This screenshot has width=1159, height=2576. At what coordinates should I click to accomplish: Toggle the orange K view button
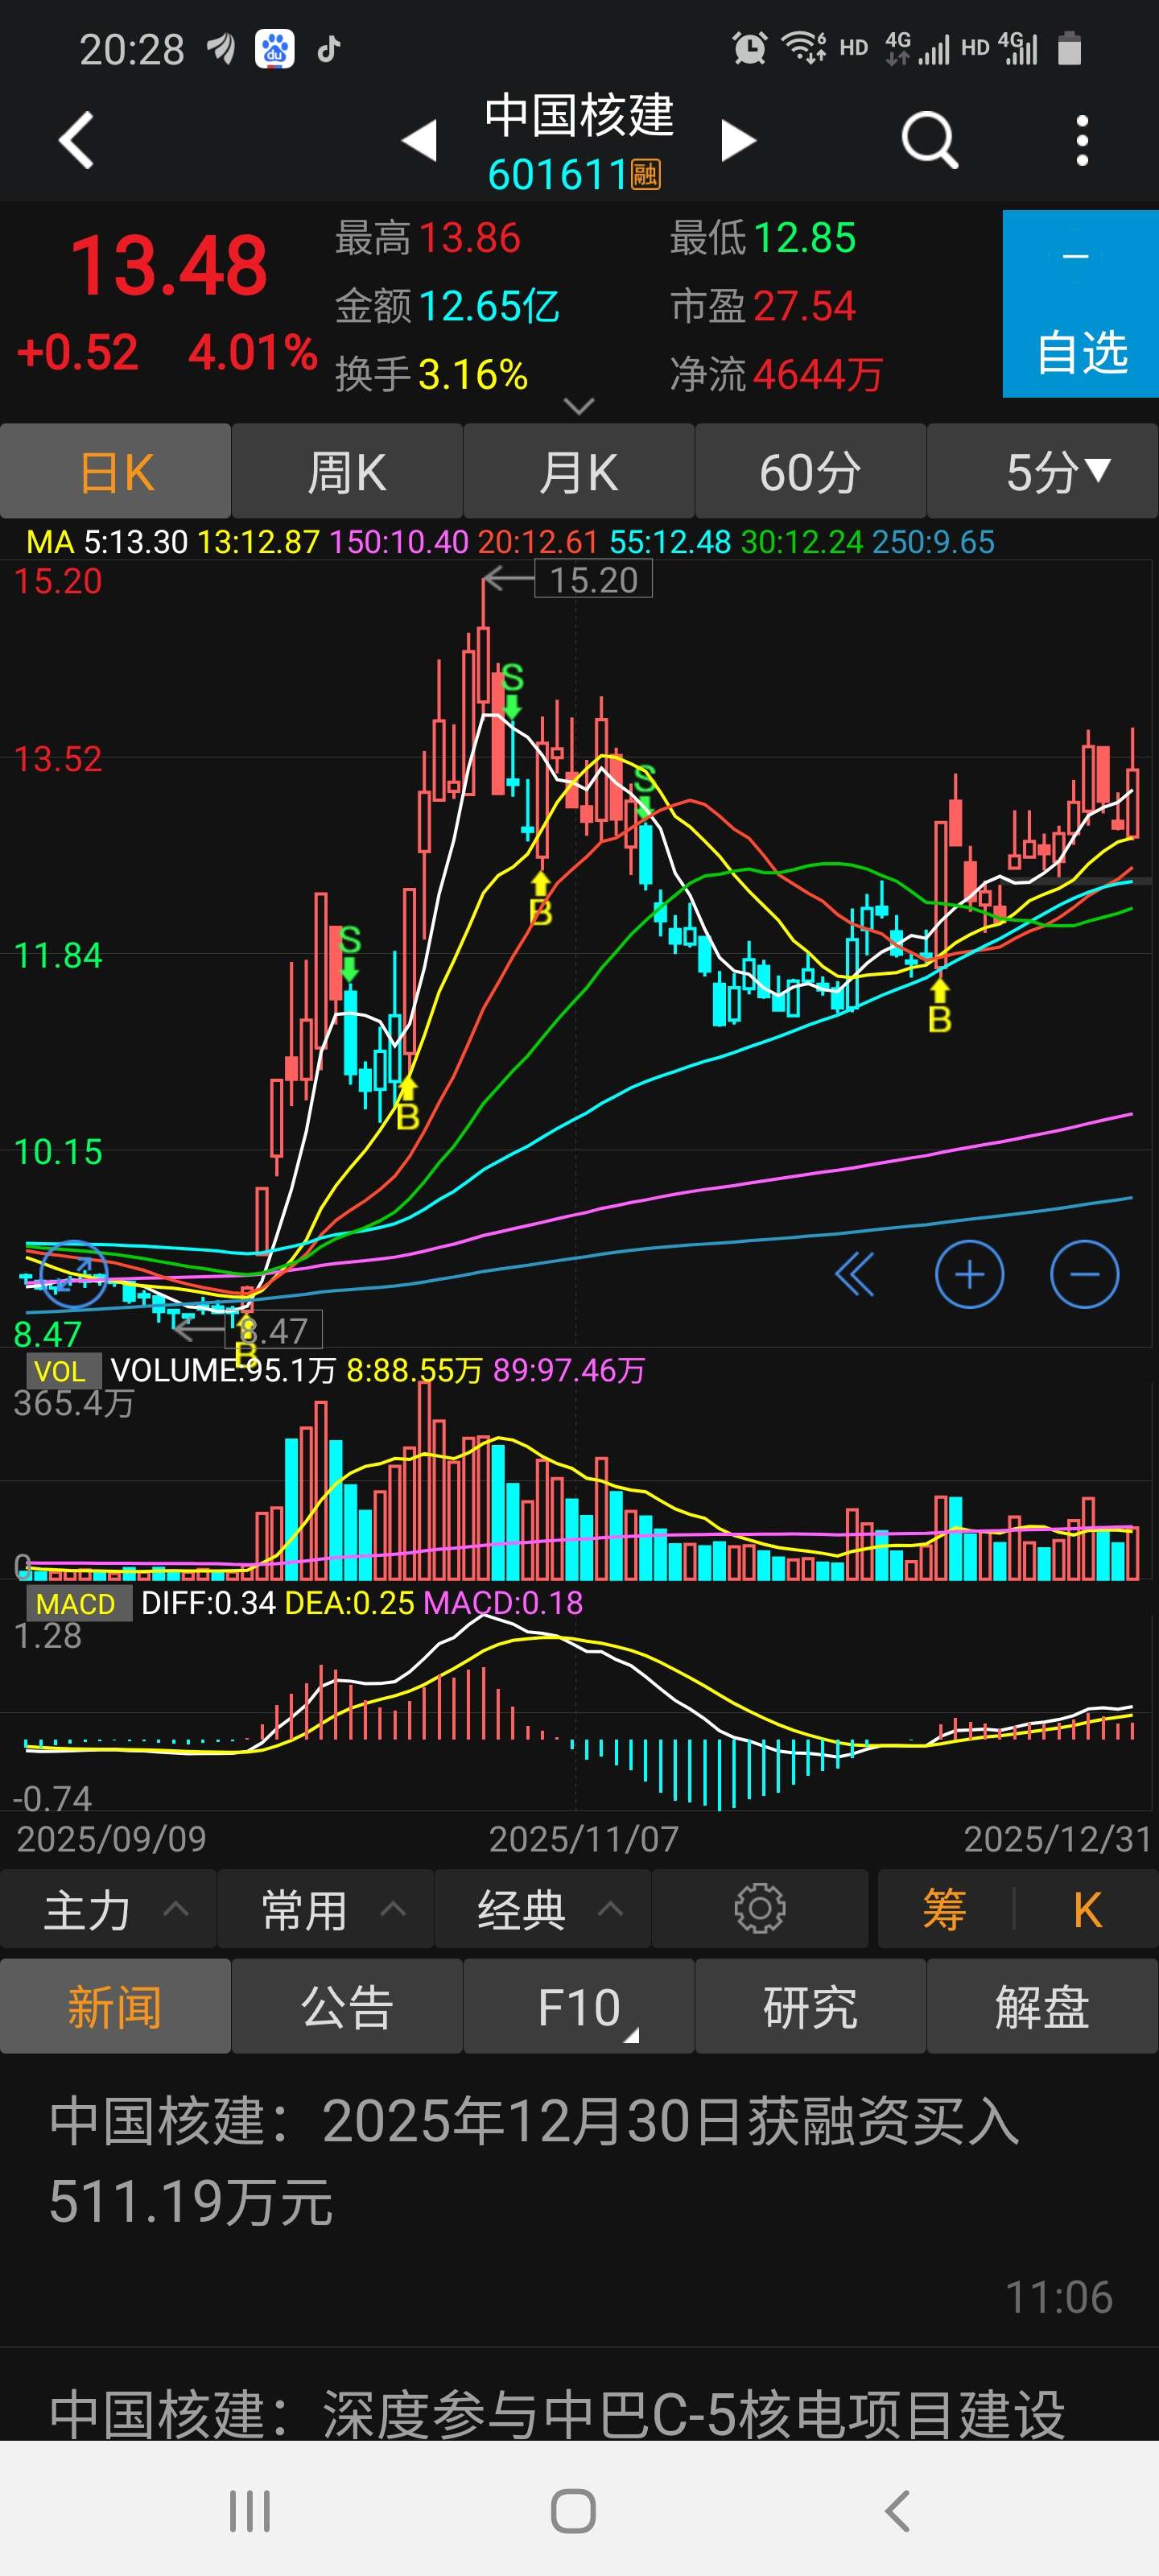[x=1087, y=1909]
